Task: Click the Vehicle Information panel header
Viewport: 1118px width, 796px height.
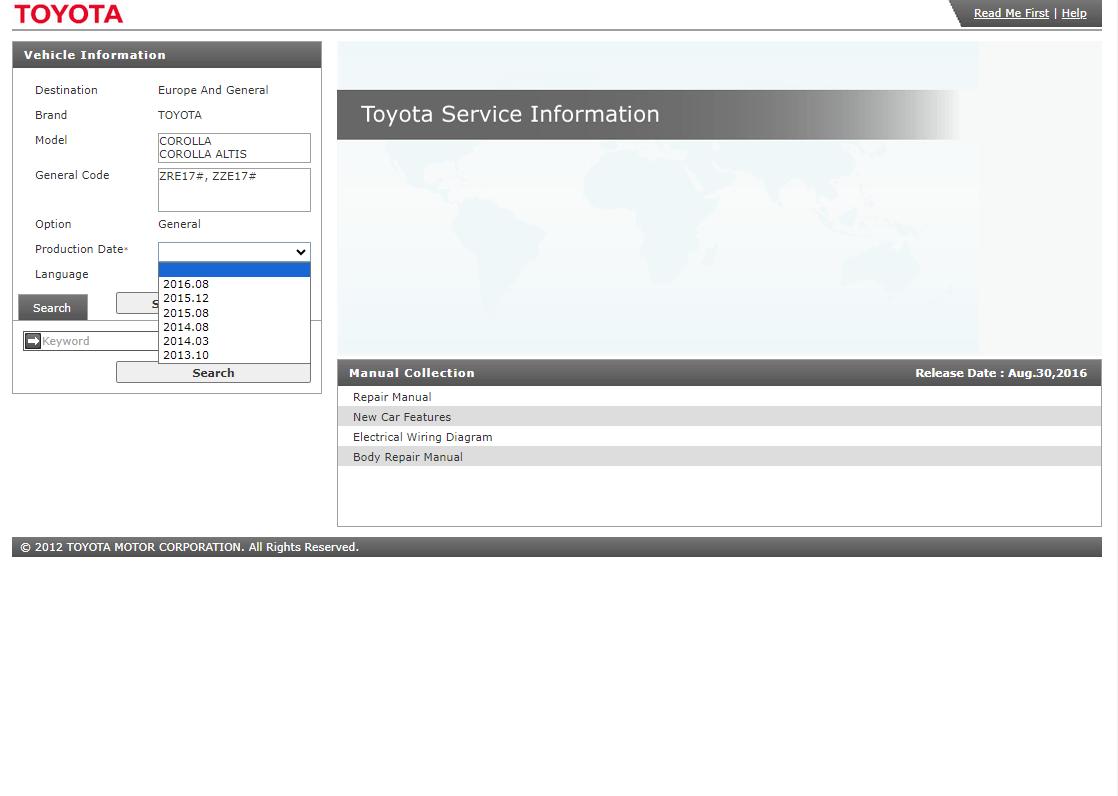Action: [x=167, y=55]
